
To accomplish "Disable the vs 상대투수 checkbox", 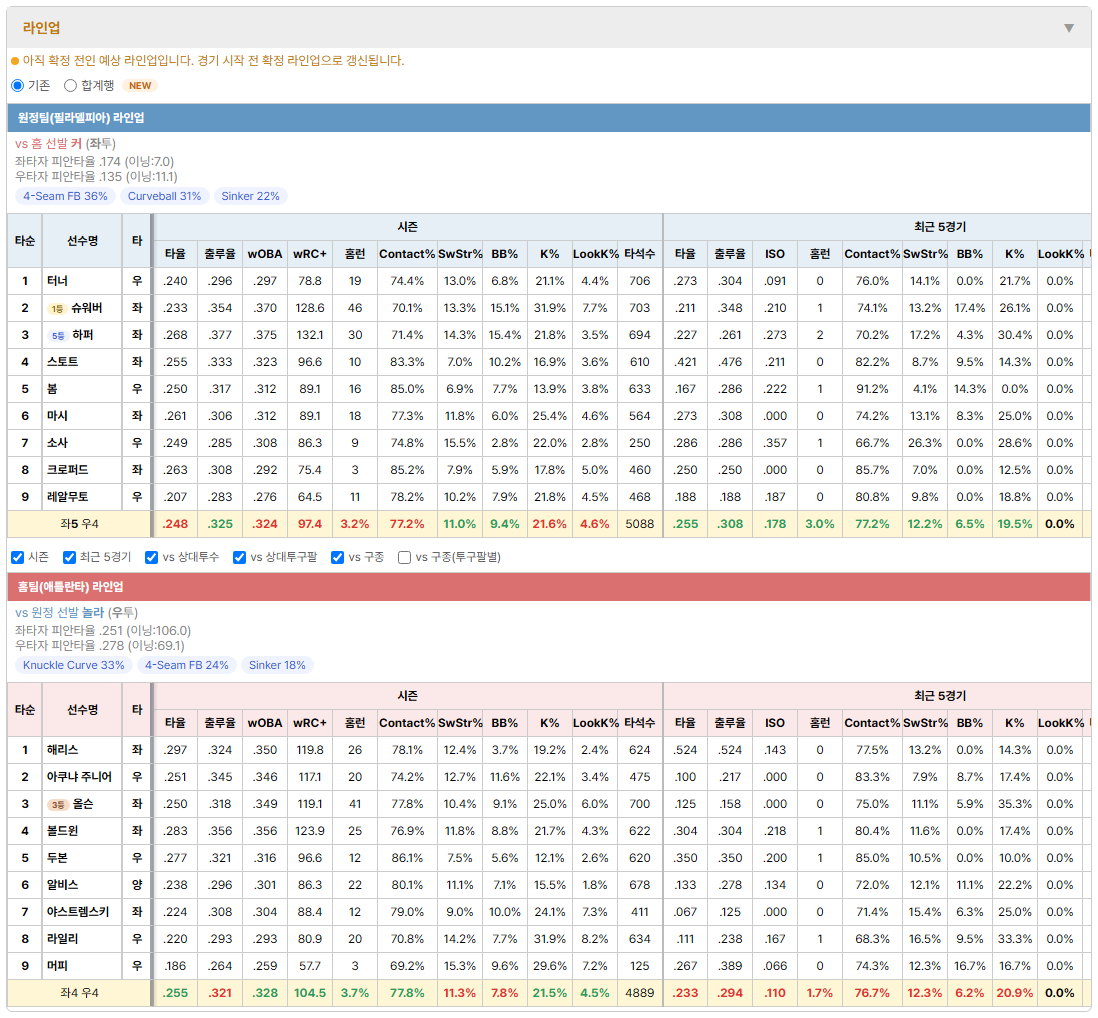I will coord(151,557).
